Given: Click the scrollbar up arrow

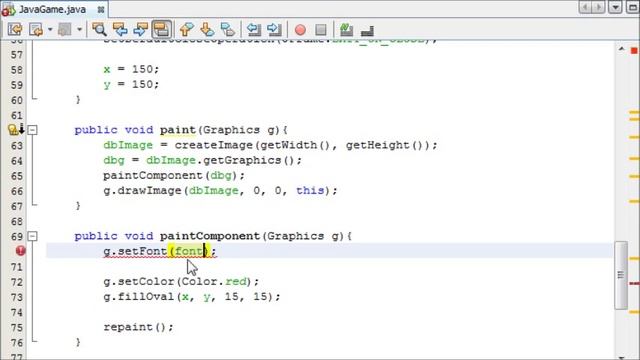Looking at the screenshot, I should pyautogui.click(x=621, y=49).
